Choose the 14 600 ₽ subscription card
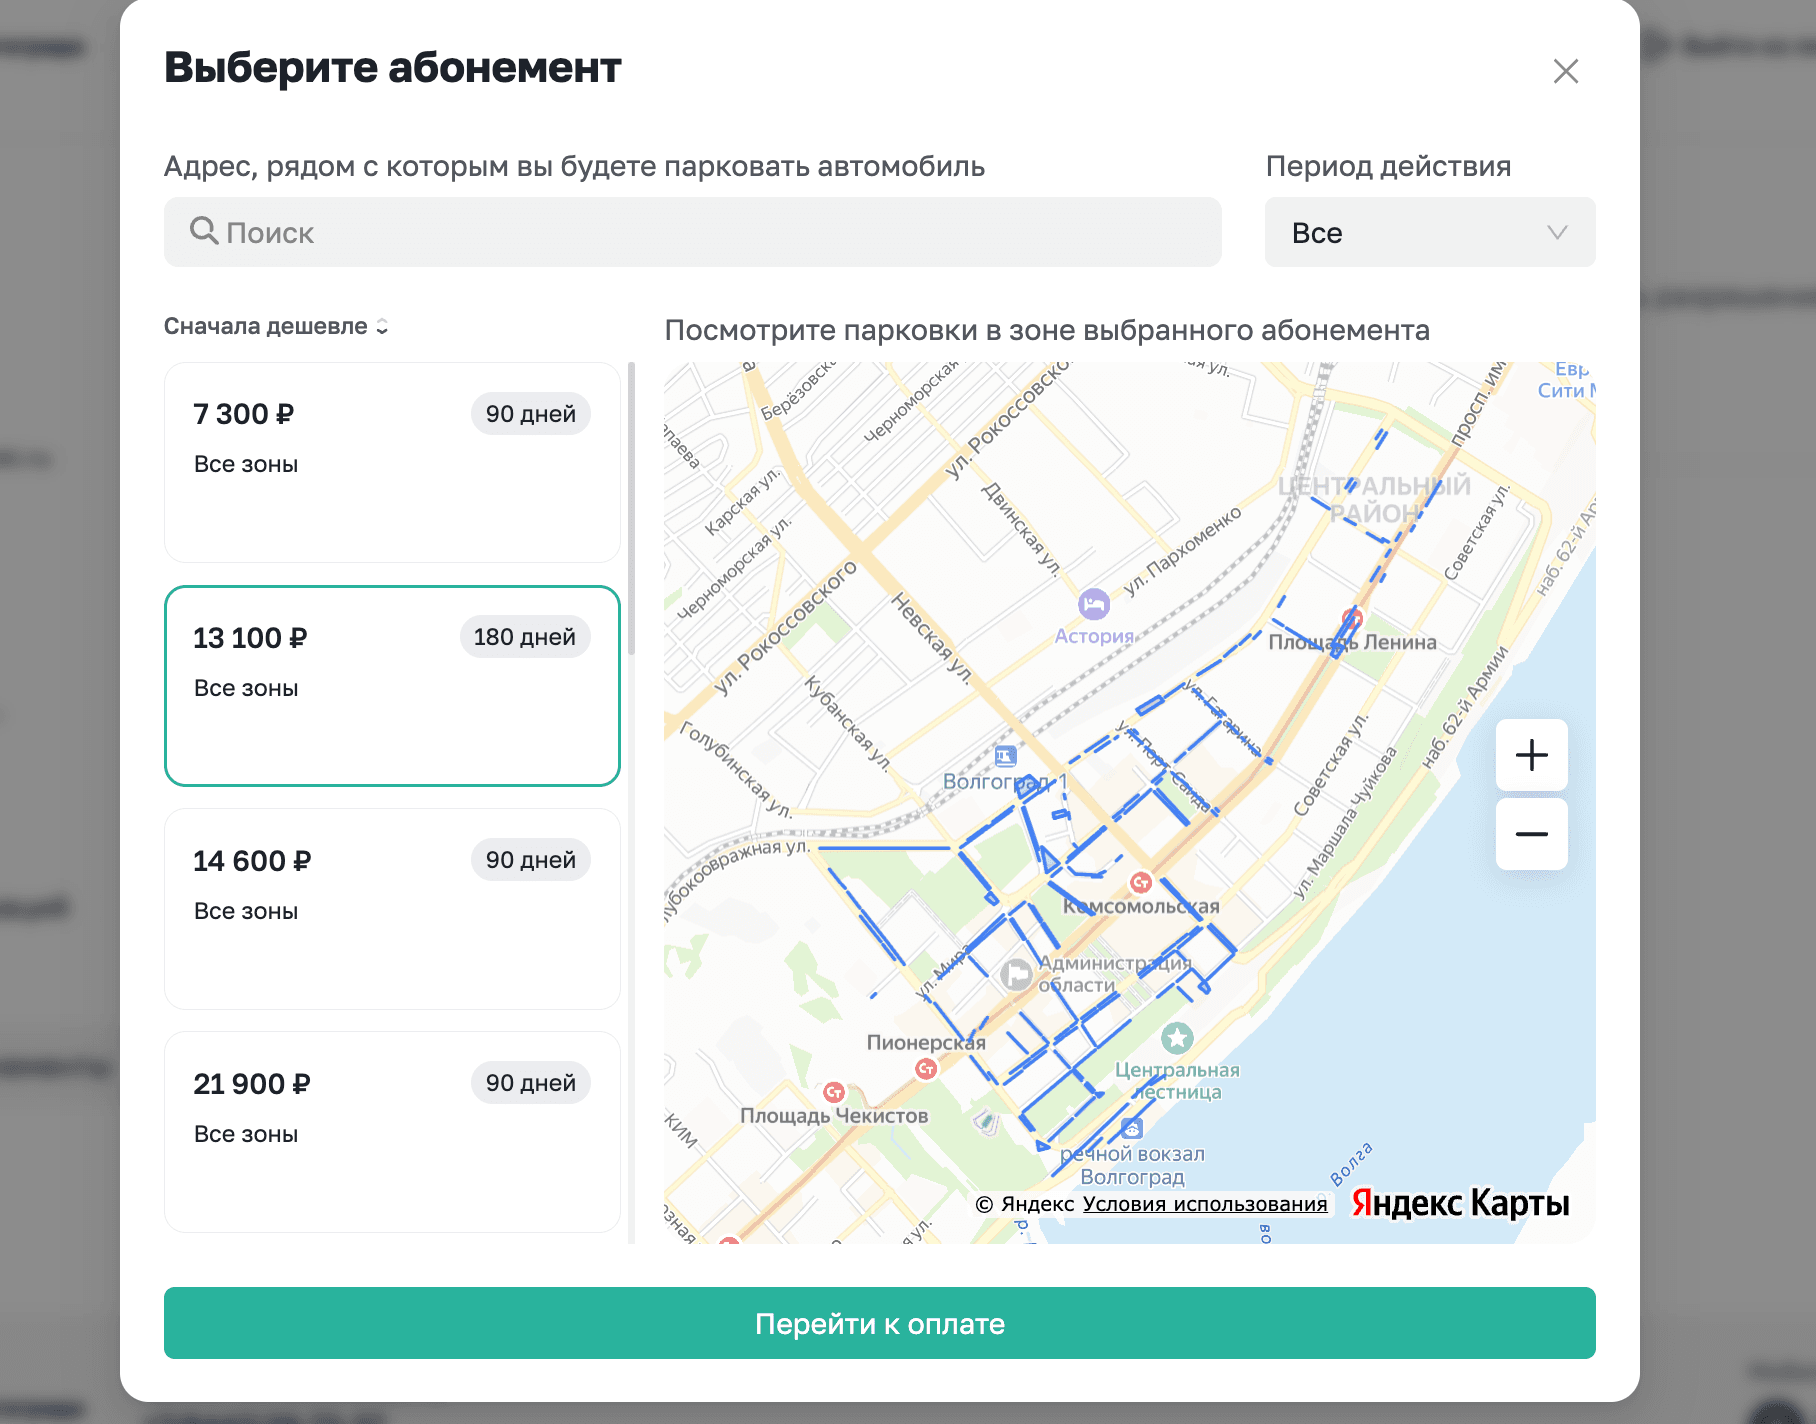Viewport: 1816px width, 1424px height. click(392, 909)
